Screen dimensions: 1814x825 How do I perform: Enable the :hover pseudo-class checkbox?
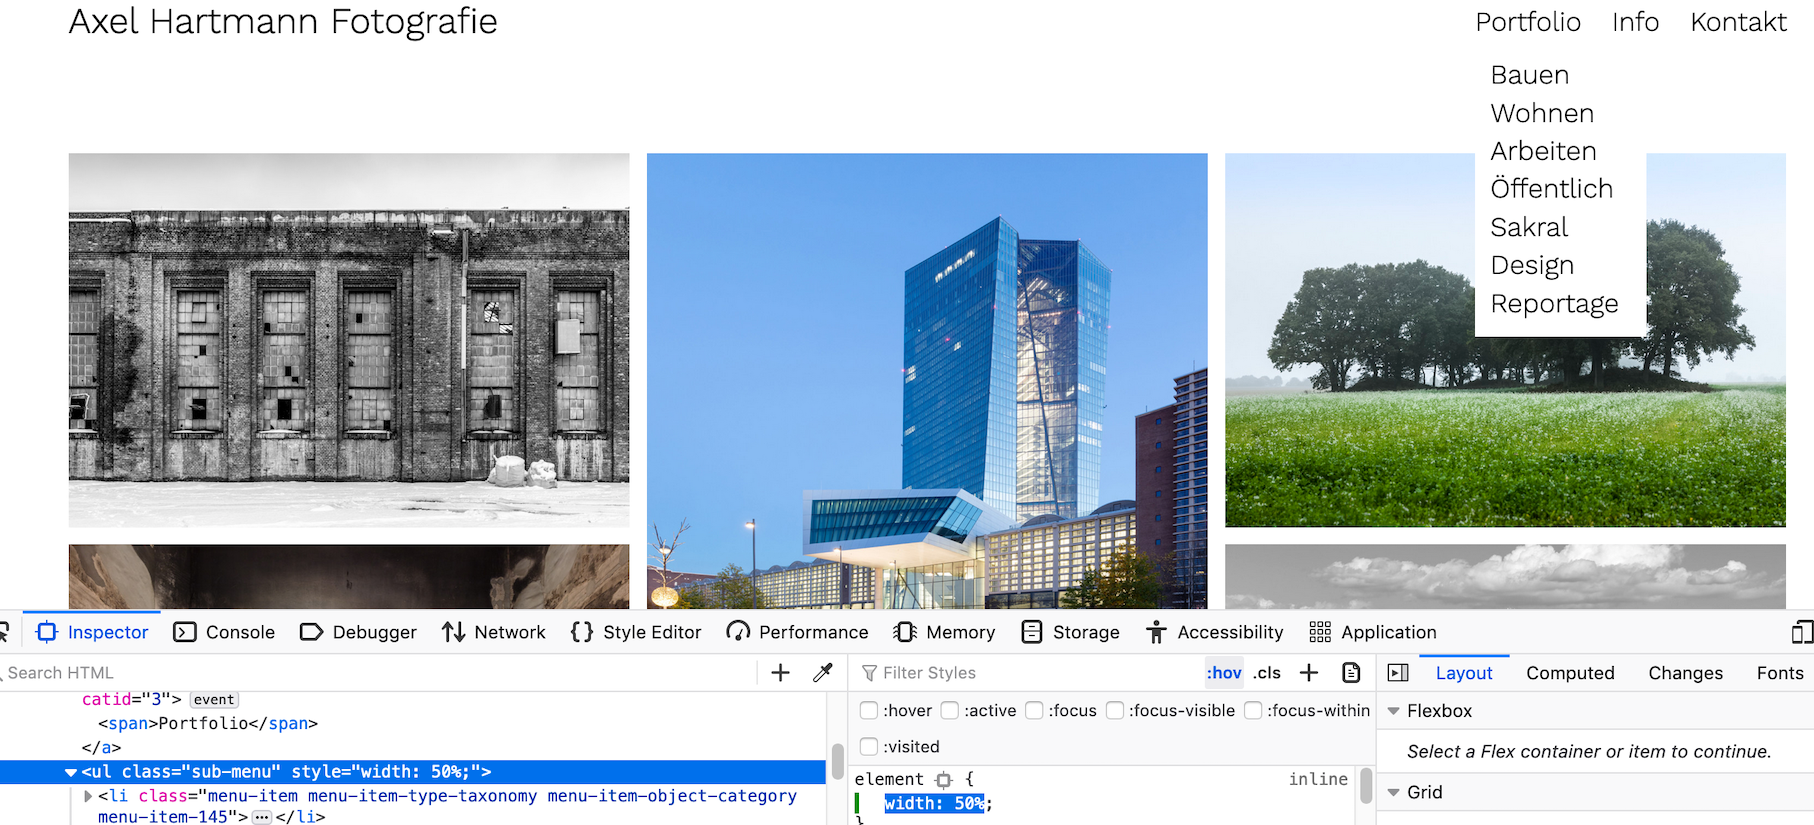869,710
